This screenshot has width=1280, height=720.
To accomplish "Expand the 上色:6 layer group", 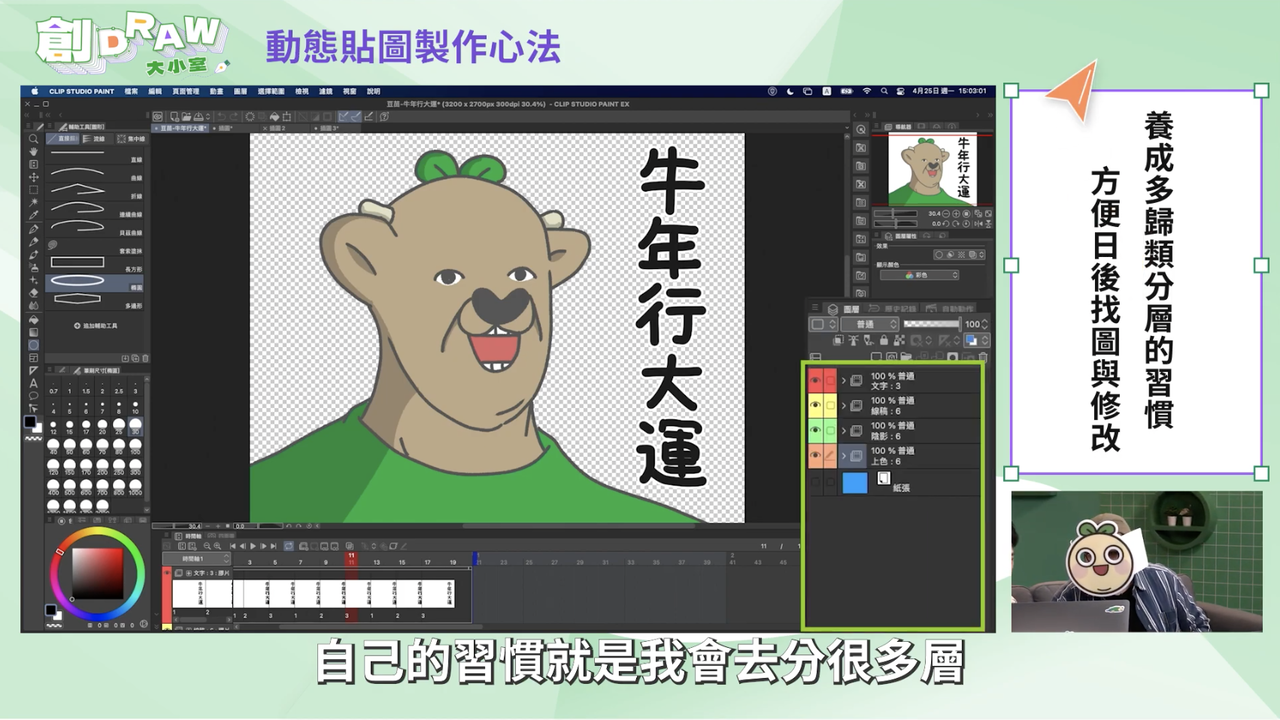I will click(x=843, y=456).
